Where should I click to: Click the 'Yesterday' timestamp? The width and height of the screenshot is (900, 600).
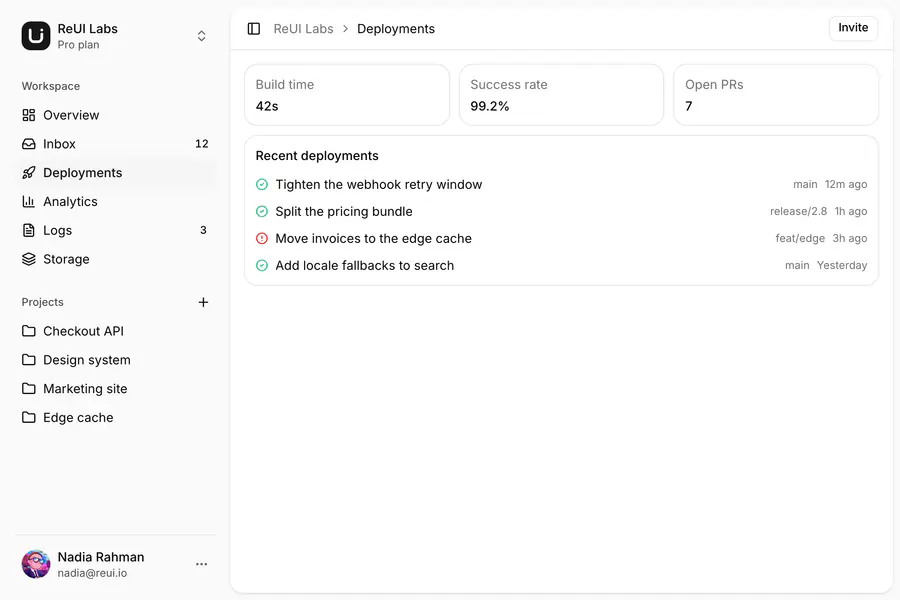(x=842, y=265)
